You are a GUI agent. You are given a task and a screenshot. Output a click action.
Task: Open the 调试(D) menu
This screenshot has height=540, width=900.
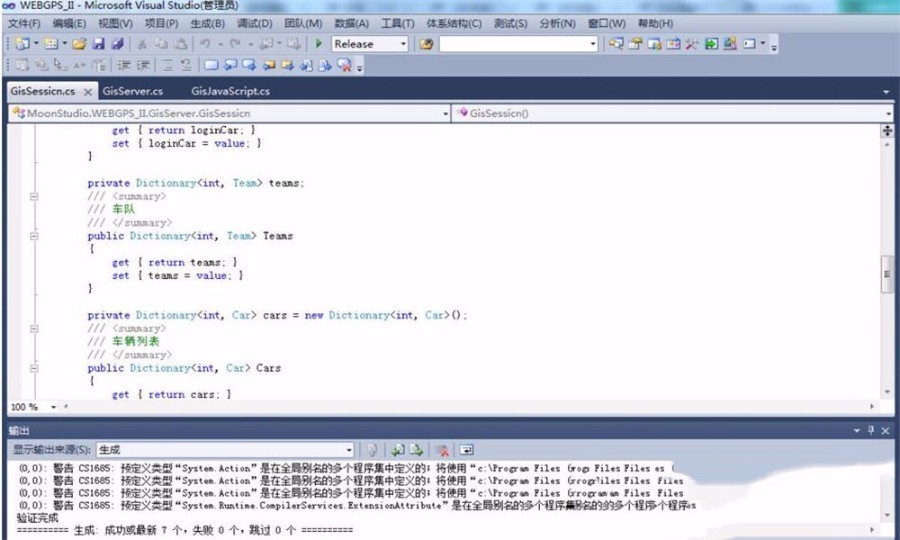254,23
